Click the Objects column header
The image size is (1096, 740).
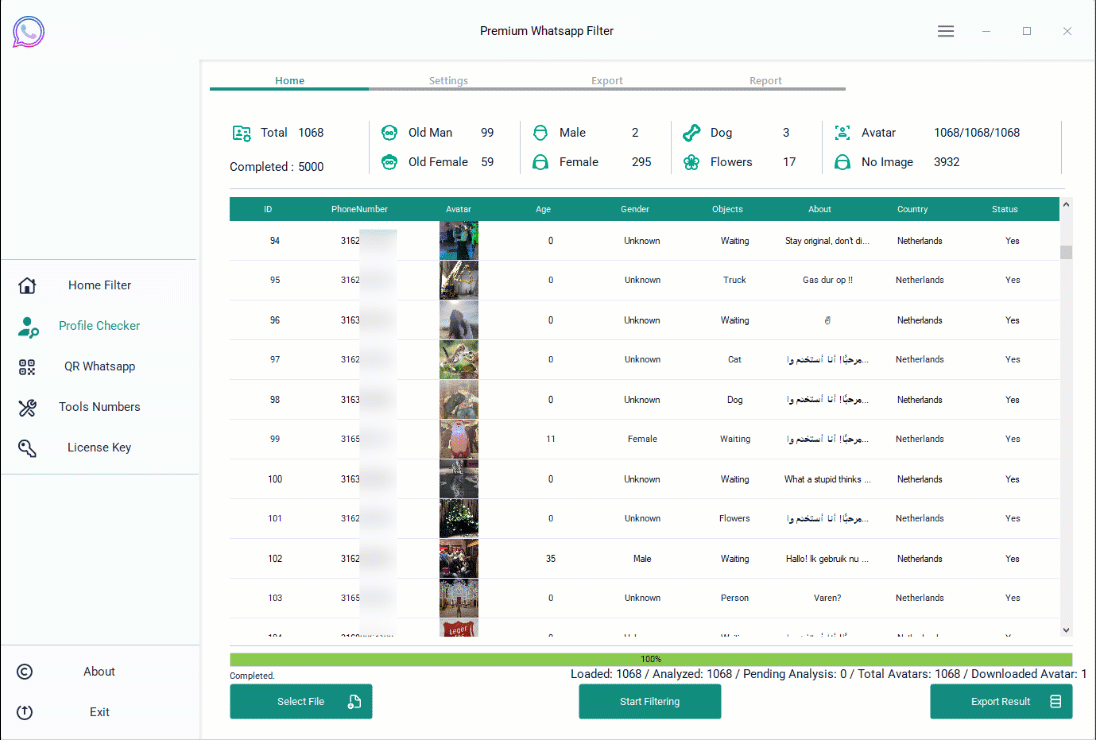point(727,209)
